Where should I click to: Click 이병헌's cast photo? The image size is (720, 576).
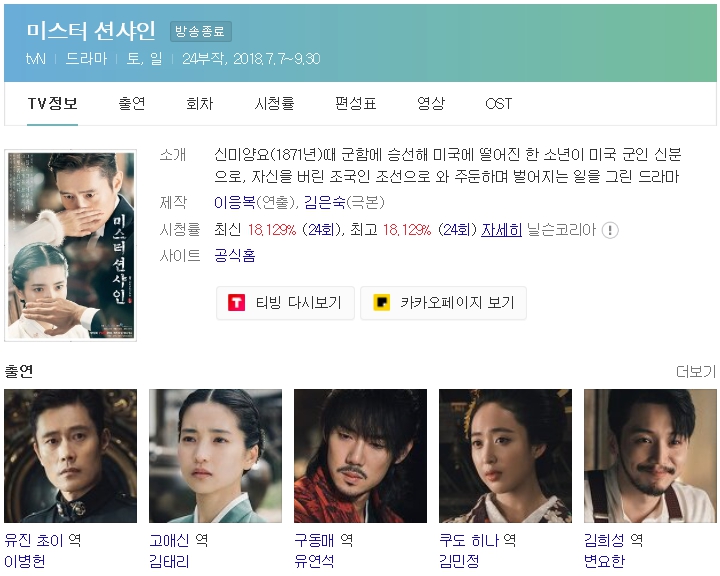70,456
